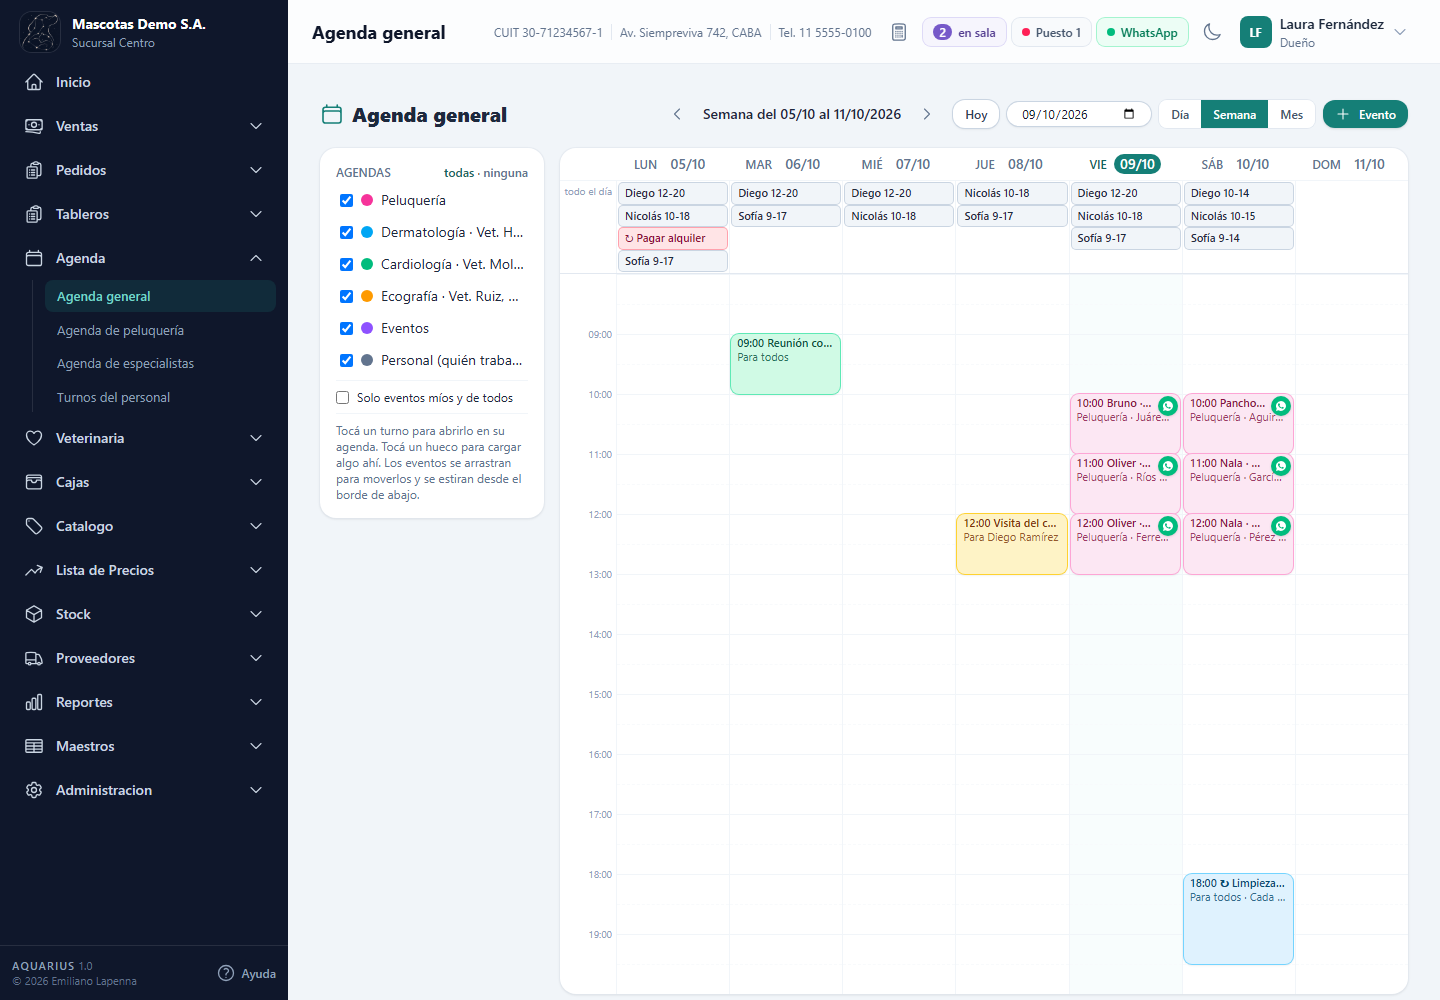Select 'todas' agendas link
This screenshot has width=1440, height=1000.
(x=459, y=173)
